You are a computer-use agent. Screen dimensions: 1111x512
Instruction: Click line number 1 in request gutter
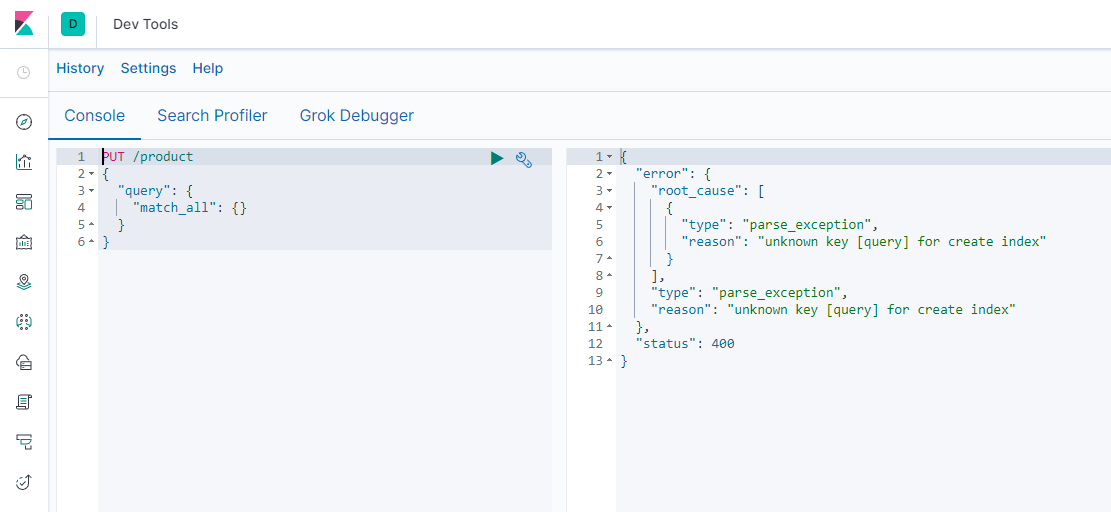[81, 157]
